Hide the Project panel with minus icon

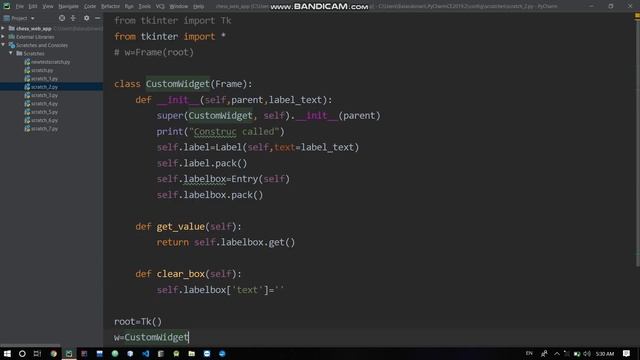(x=98, y=18)
